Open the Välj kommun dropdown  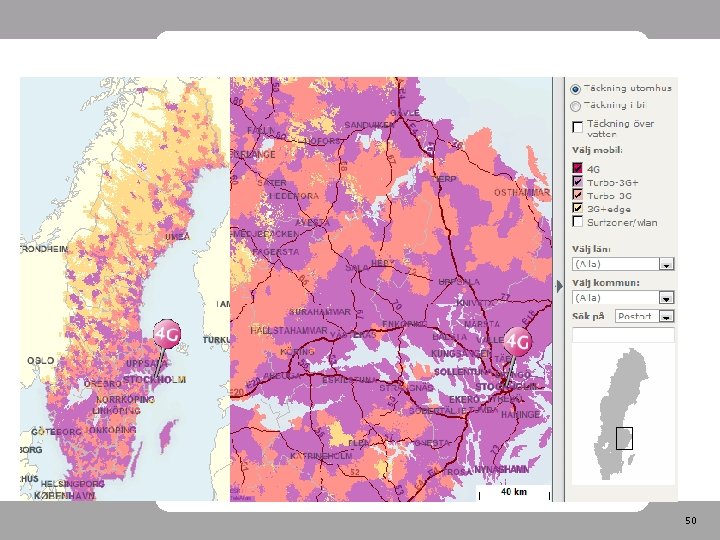click(x=623, y=298)
